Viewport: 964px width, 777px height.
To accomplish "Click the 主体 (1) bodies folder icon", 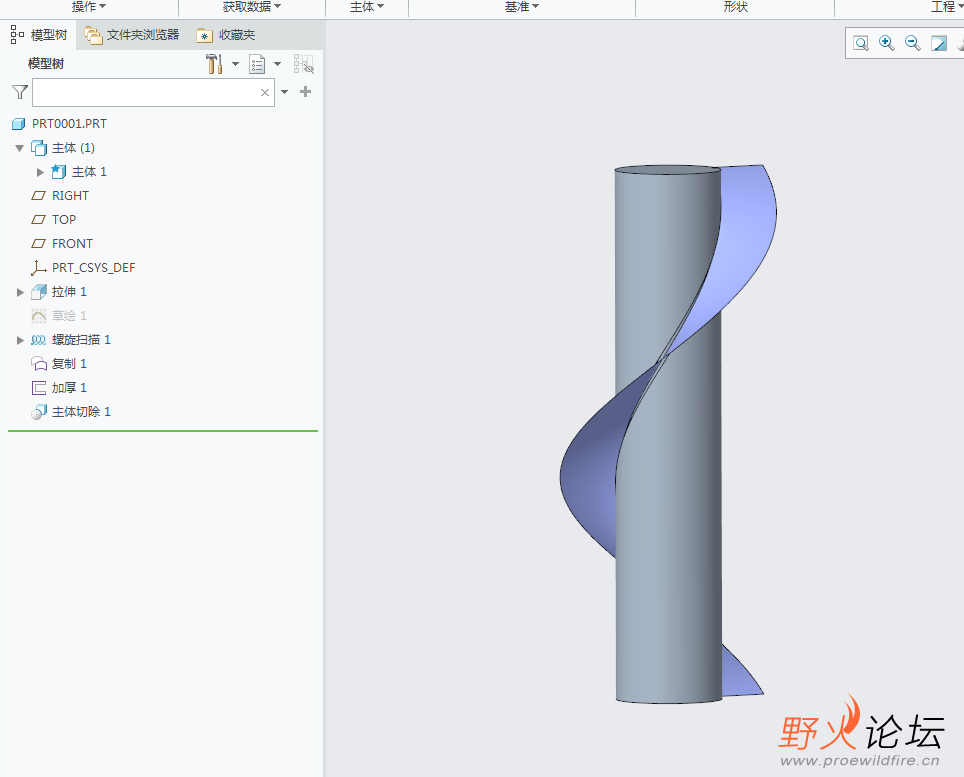I will pyautogui.click(x=39, y=148).
